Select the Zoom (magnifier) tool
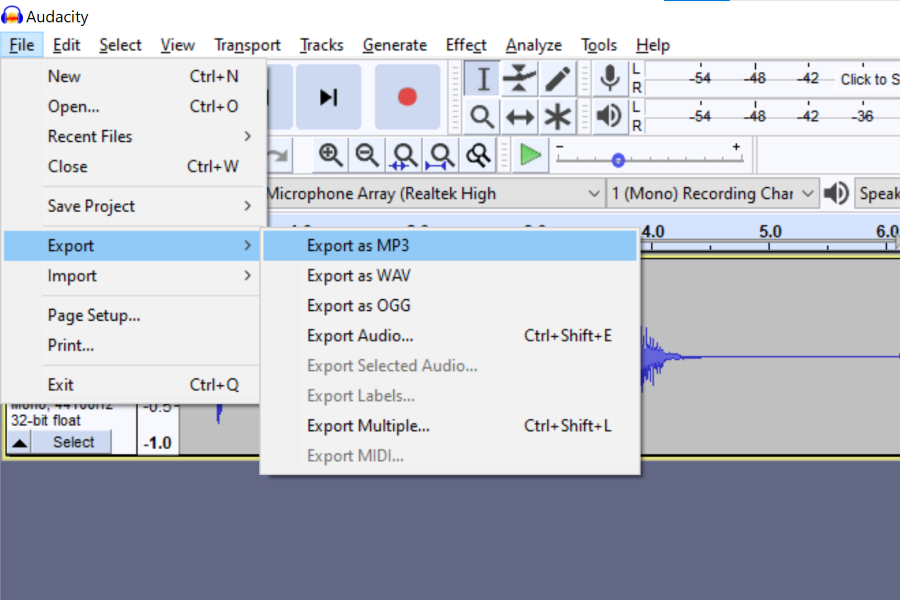 click(482, 117)
